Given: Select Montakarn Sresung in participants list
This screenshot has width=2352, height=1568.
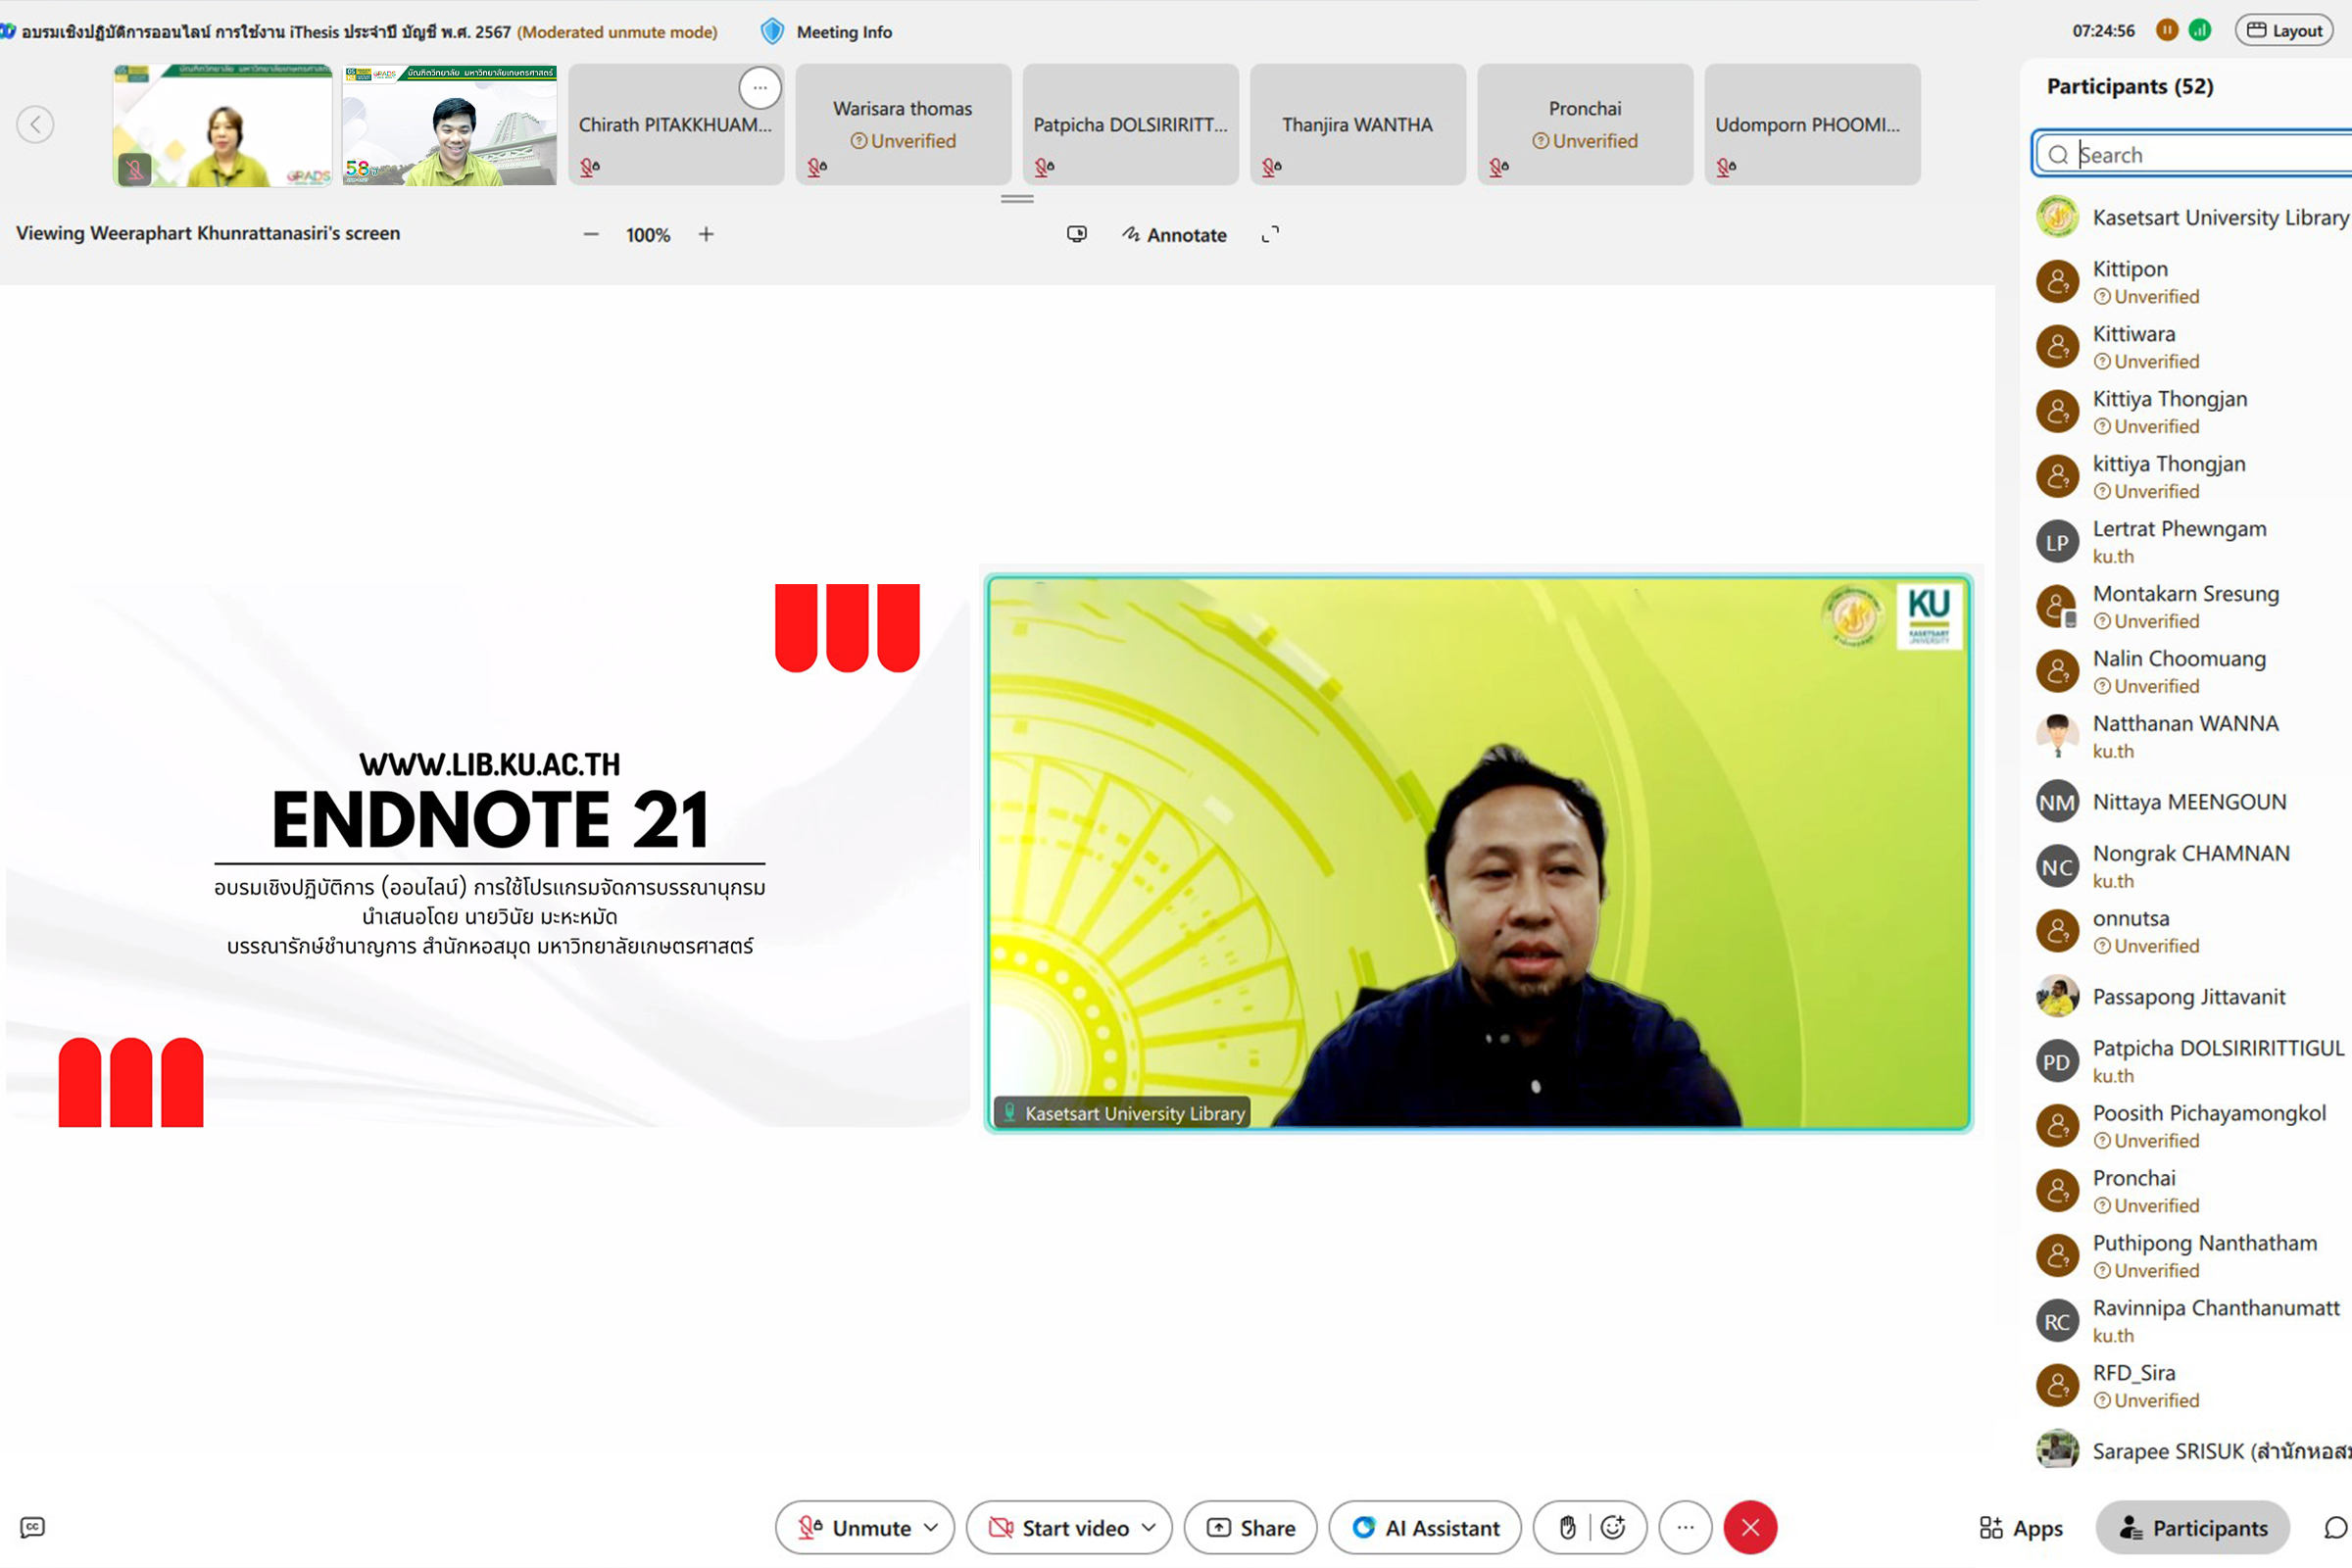Looking at the screenshot, I should 2192,607.
